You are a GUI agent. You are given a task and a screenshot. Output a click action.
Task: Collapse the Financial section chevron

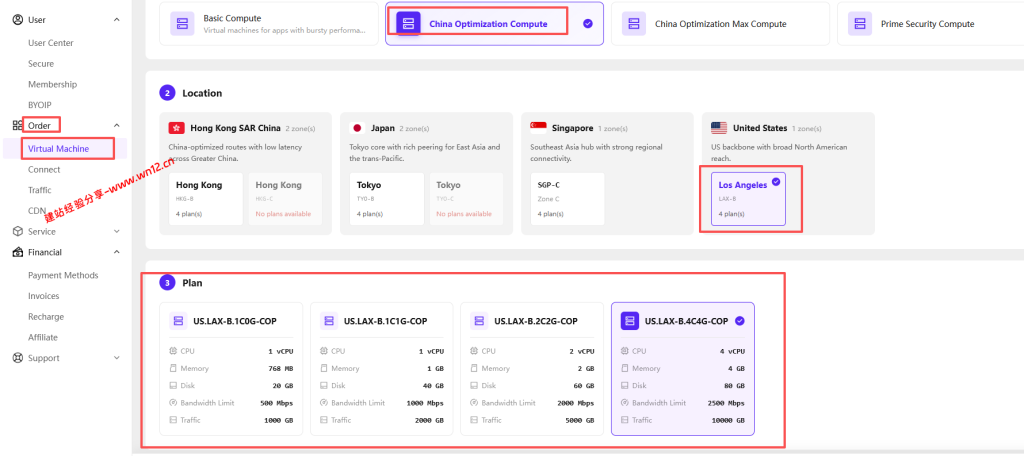(x=117, y=252)
